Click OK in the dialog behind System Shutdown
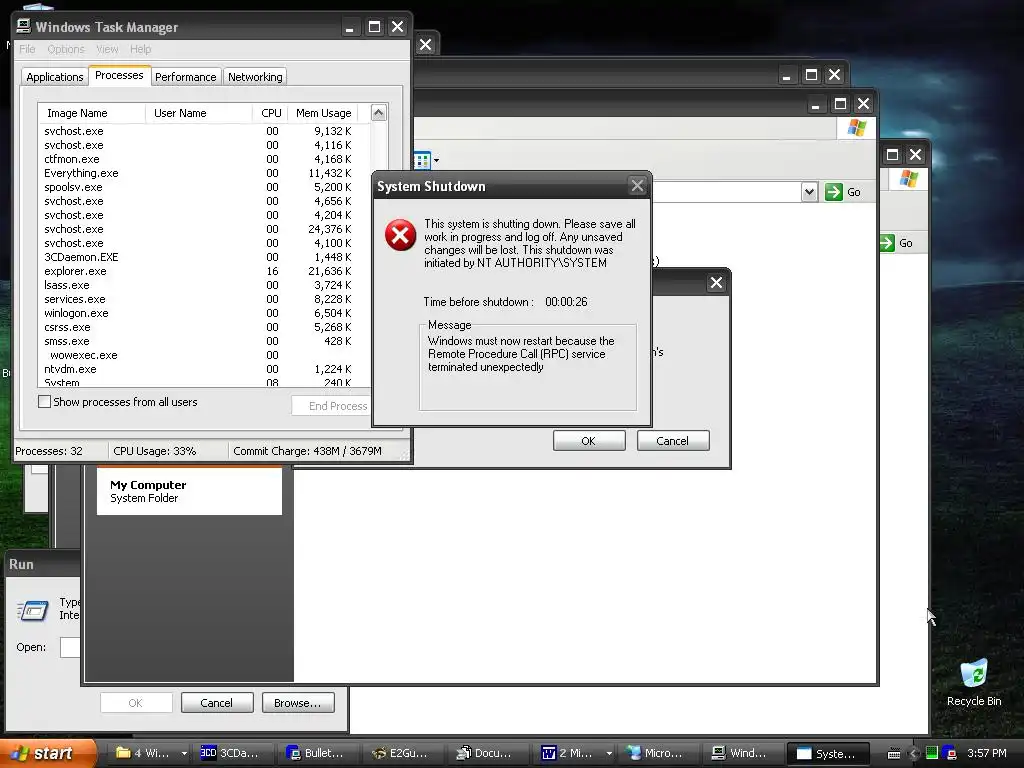The image size is (1024, 768). [588, 441]
